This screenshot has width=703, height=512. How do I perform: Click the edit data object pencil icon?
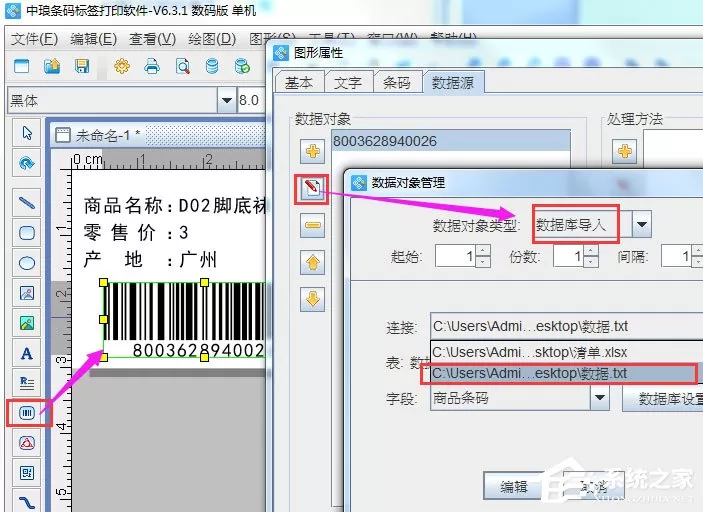coord(312,188)
